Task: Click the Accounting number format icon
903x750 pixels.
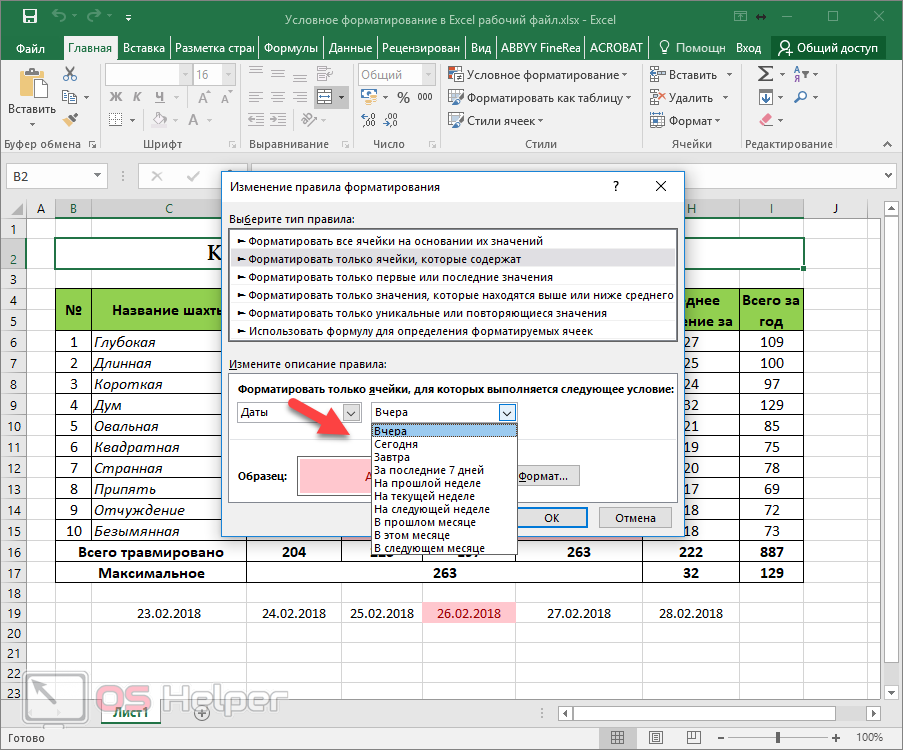Action: pyautogui.click(x=369, y=97)
